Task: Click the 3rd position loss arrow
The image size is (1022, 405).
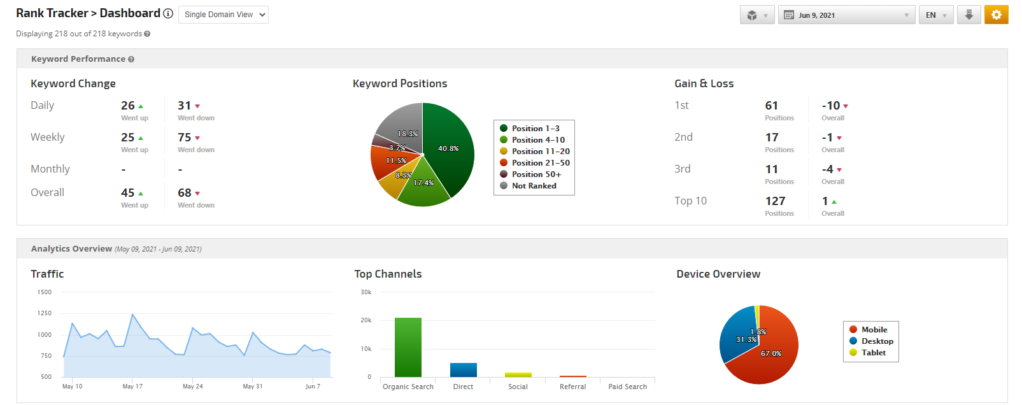Action: click(x=840, y=170)
